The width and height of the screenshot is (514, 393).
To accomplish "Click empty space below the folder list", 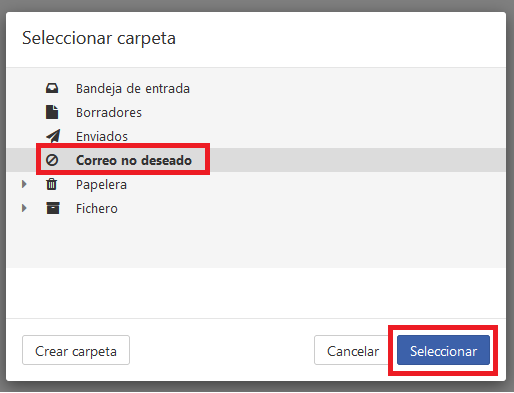I will 256,243.
